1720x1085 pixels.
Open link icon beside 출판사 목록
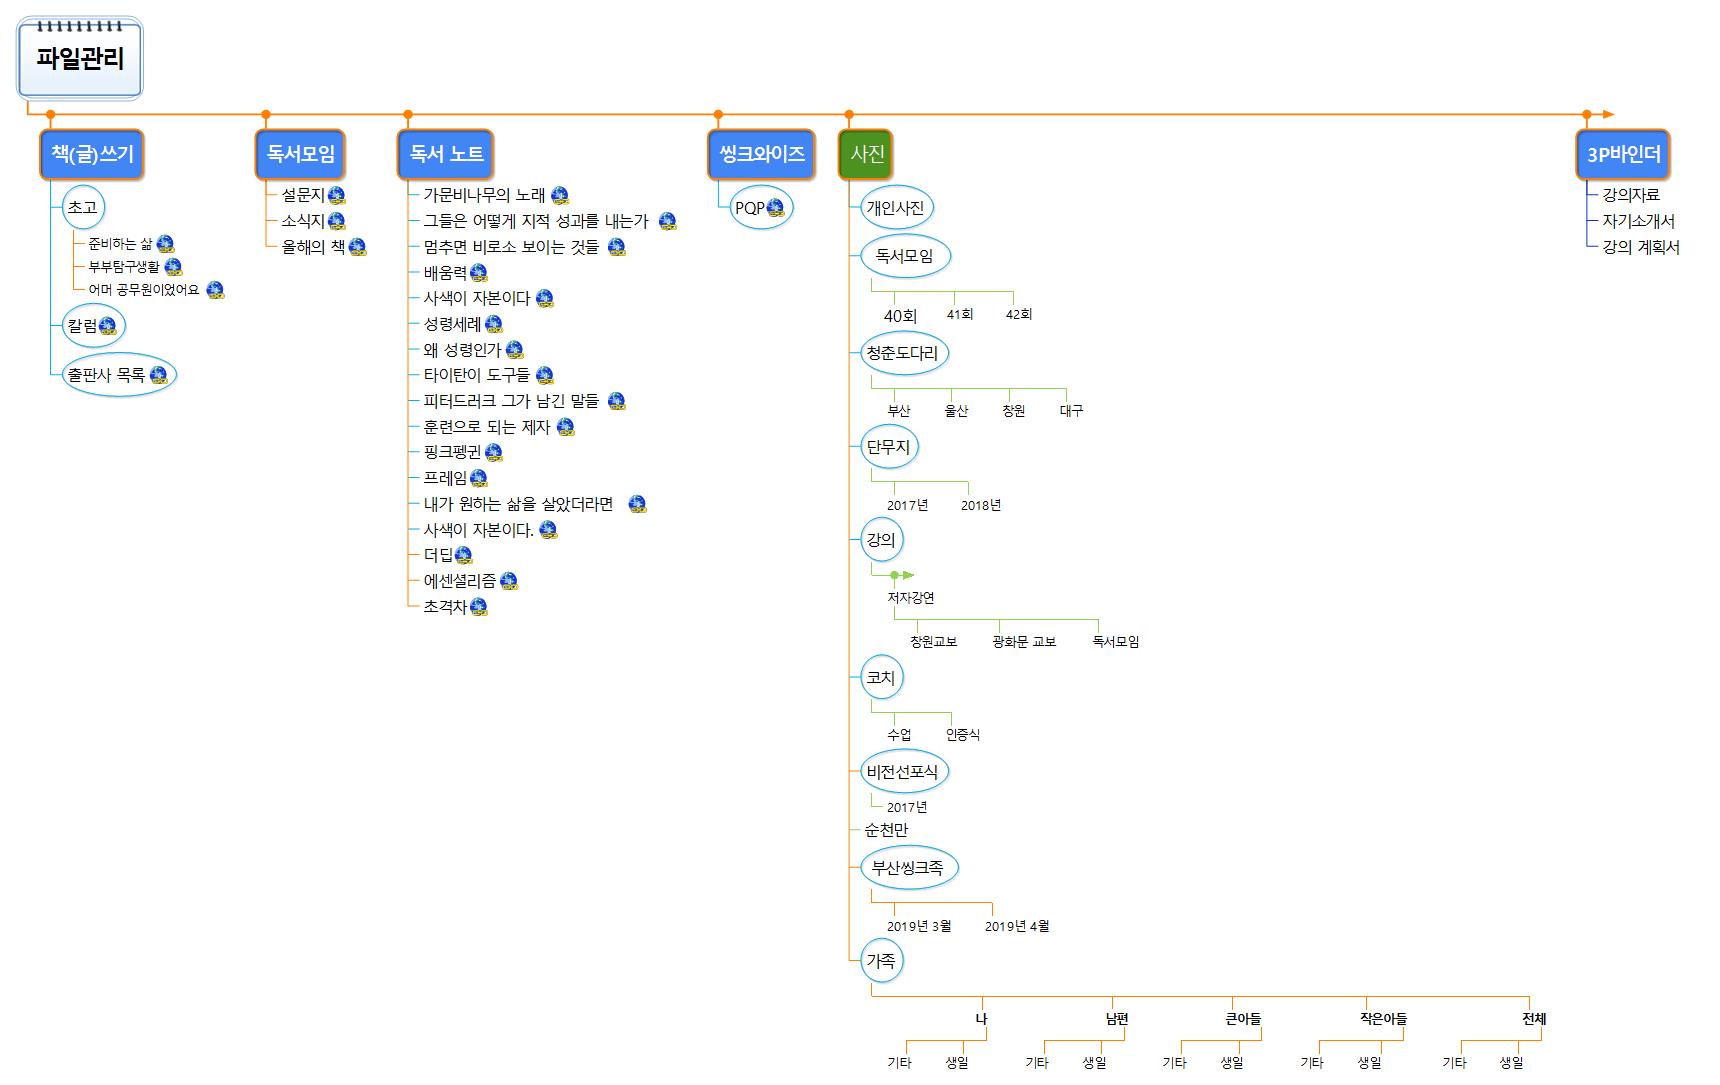[x=158, y=375]
